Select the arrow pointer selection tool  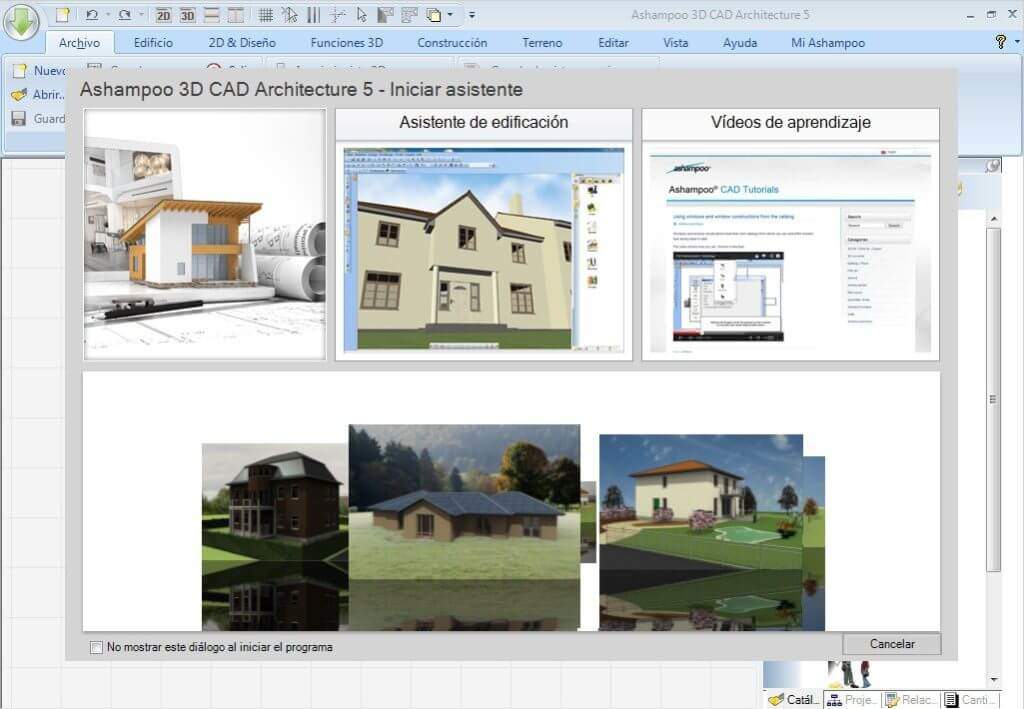[x=362, y=15]
